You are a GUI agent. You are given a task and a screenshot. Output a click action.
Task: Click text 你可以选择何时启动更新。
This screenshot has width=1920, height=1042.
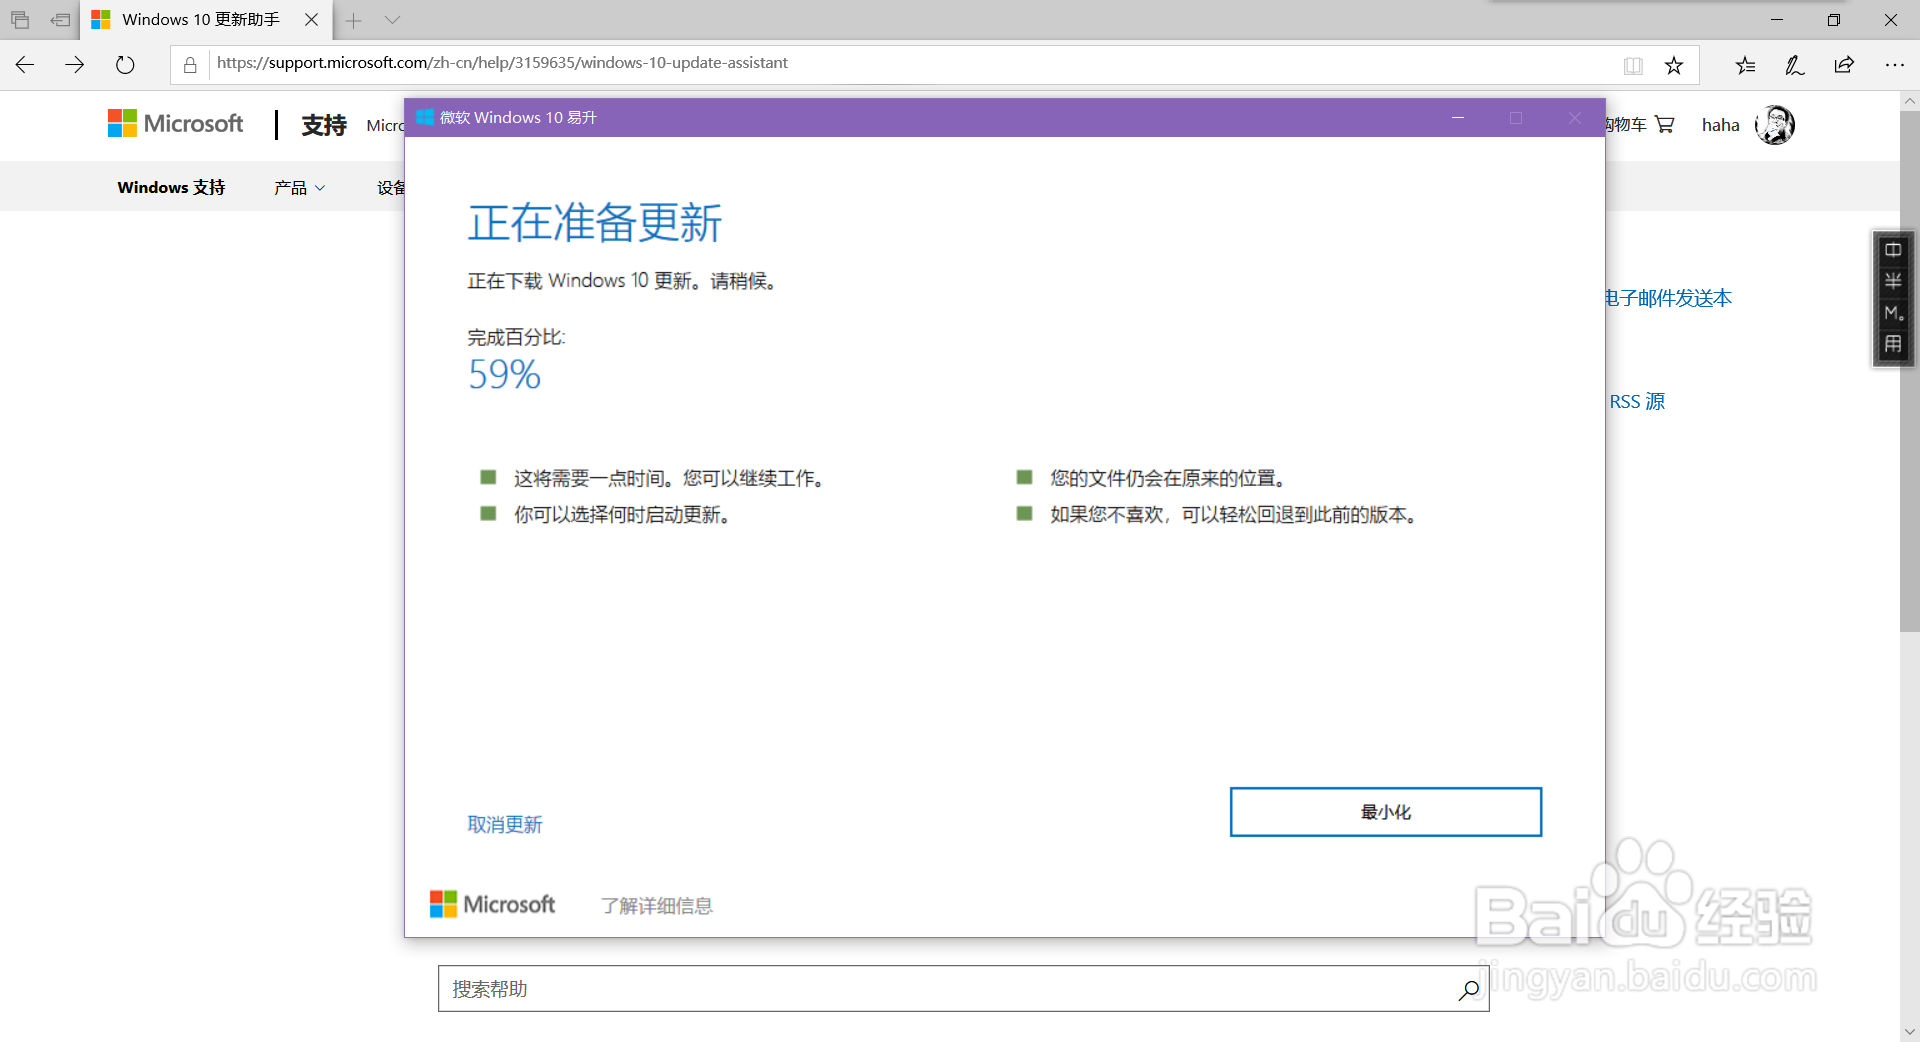coord(622,514)
